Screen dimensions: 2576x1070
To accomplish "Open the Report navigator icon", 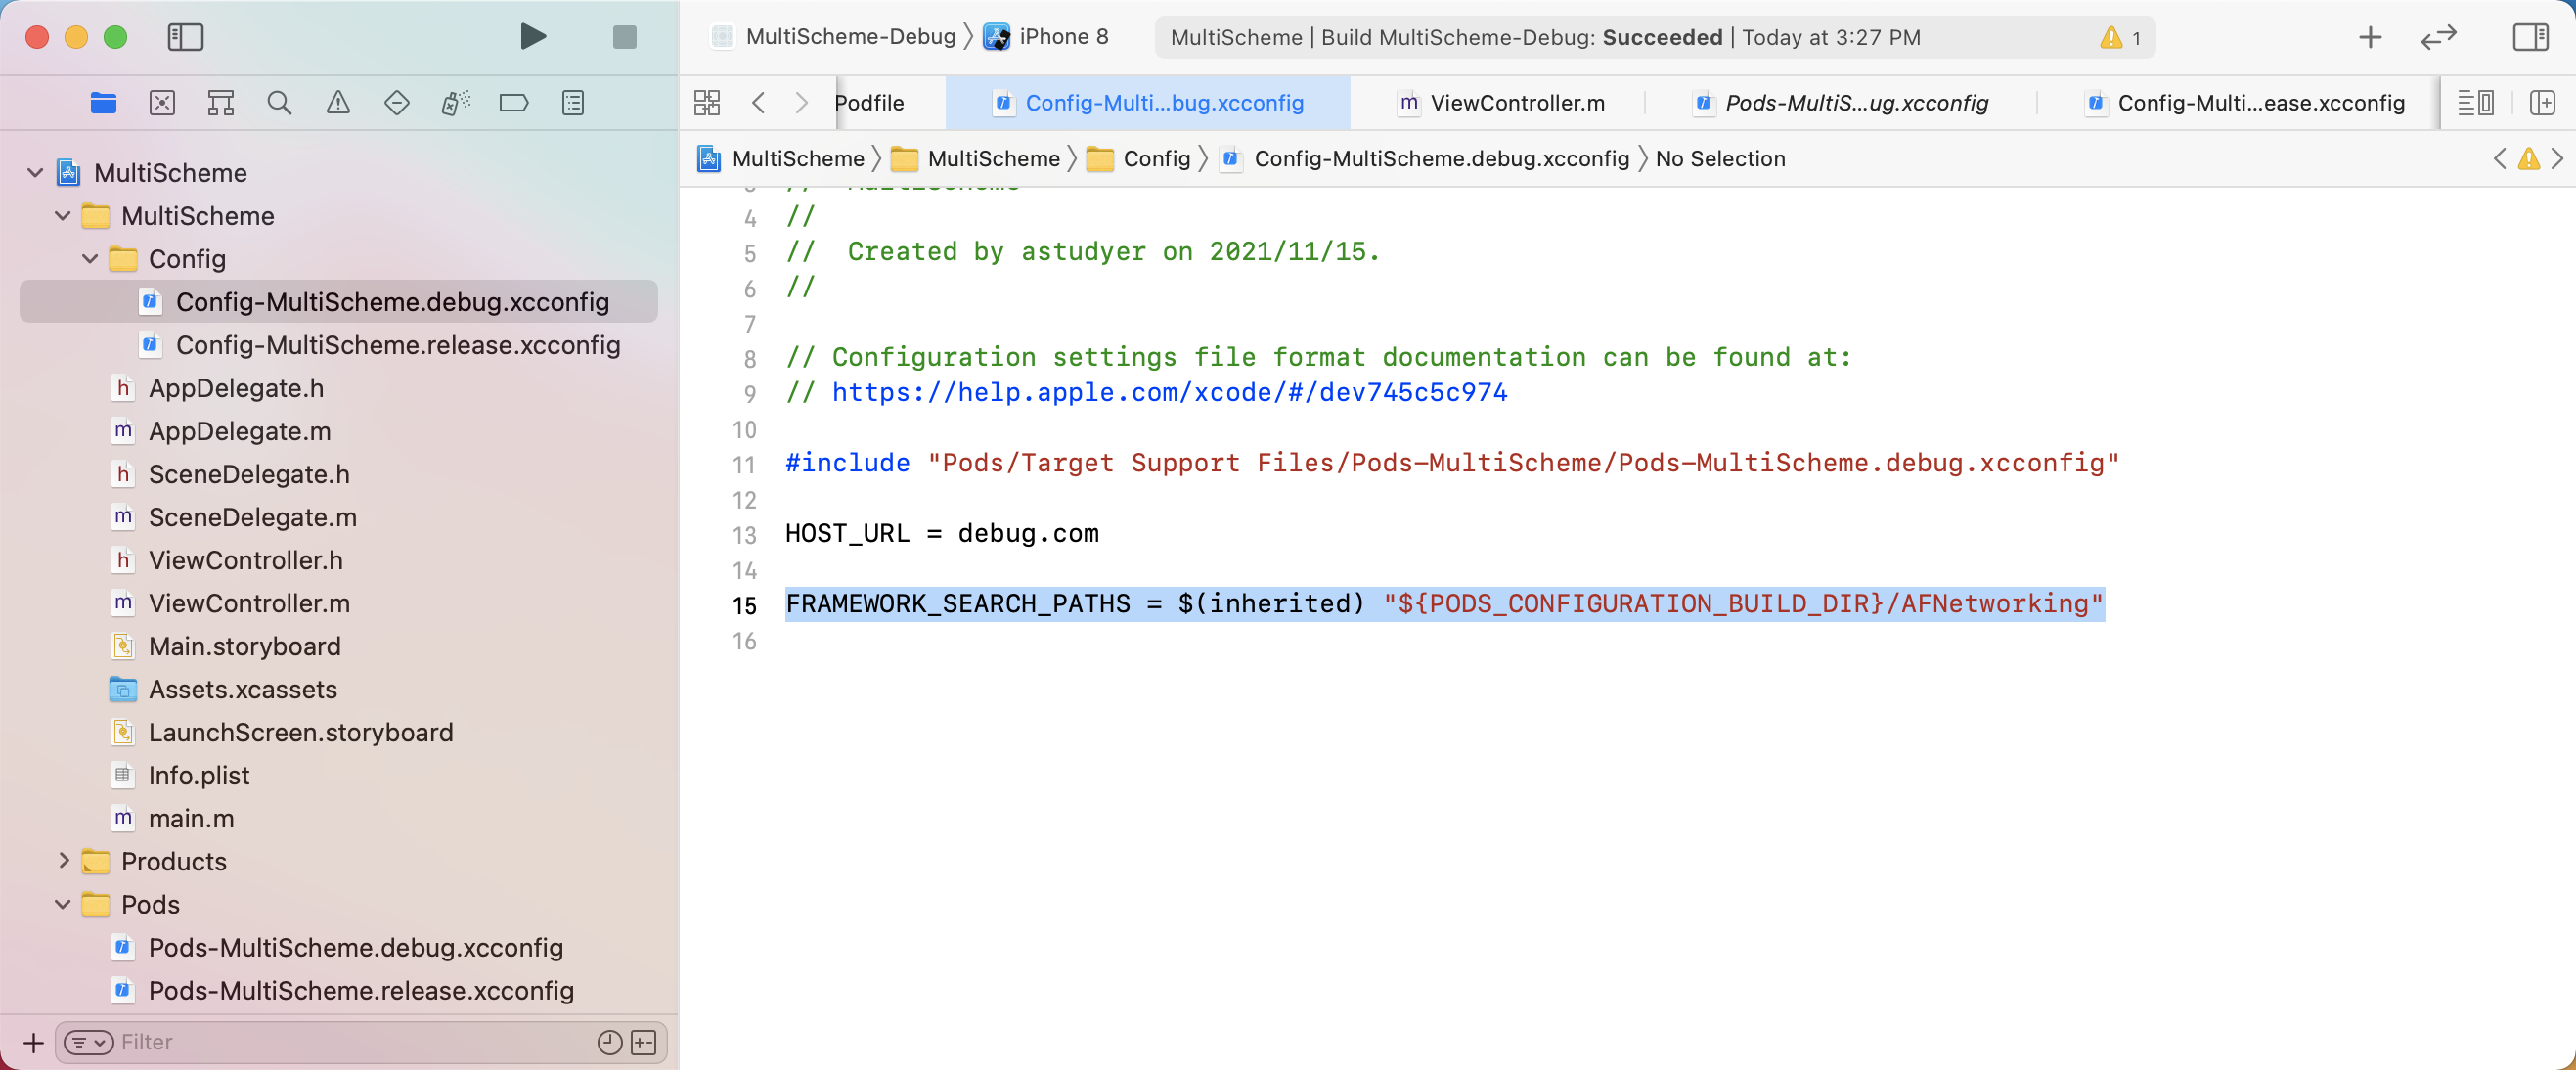I will 573,102.
